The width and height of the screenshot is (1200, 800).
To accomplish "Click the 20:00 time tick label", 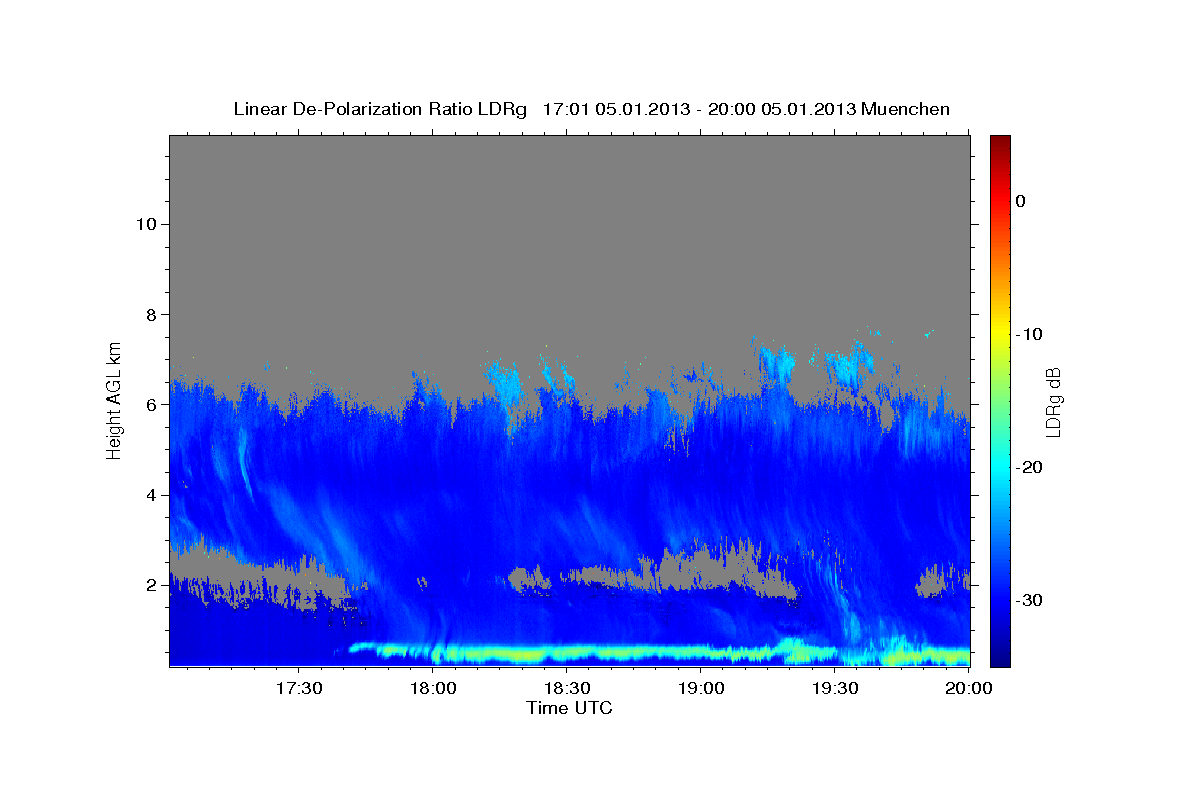I will (x=968, y=688).
